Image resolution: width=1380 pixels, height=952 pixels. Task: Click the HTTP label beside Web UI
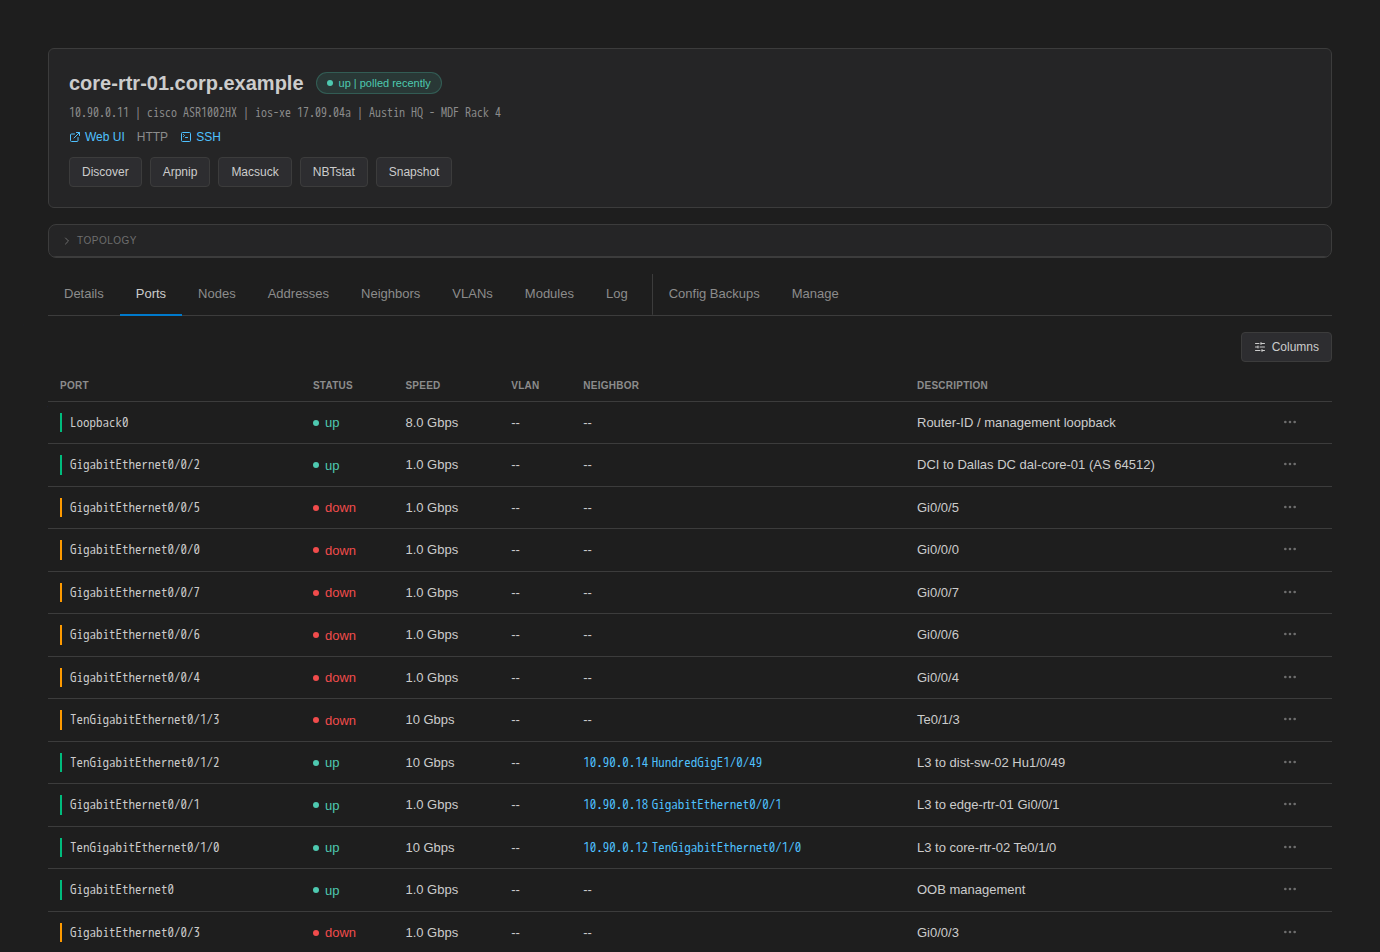click(x=152, y=137)
